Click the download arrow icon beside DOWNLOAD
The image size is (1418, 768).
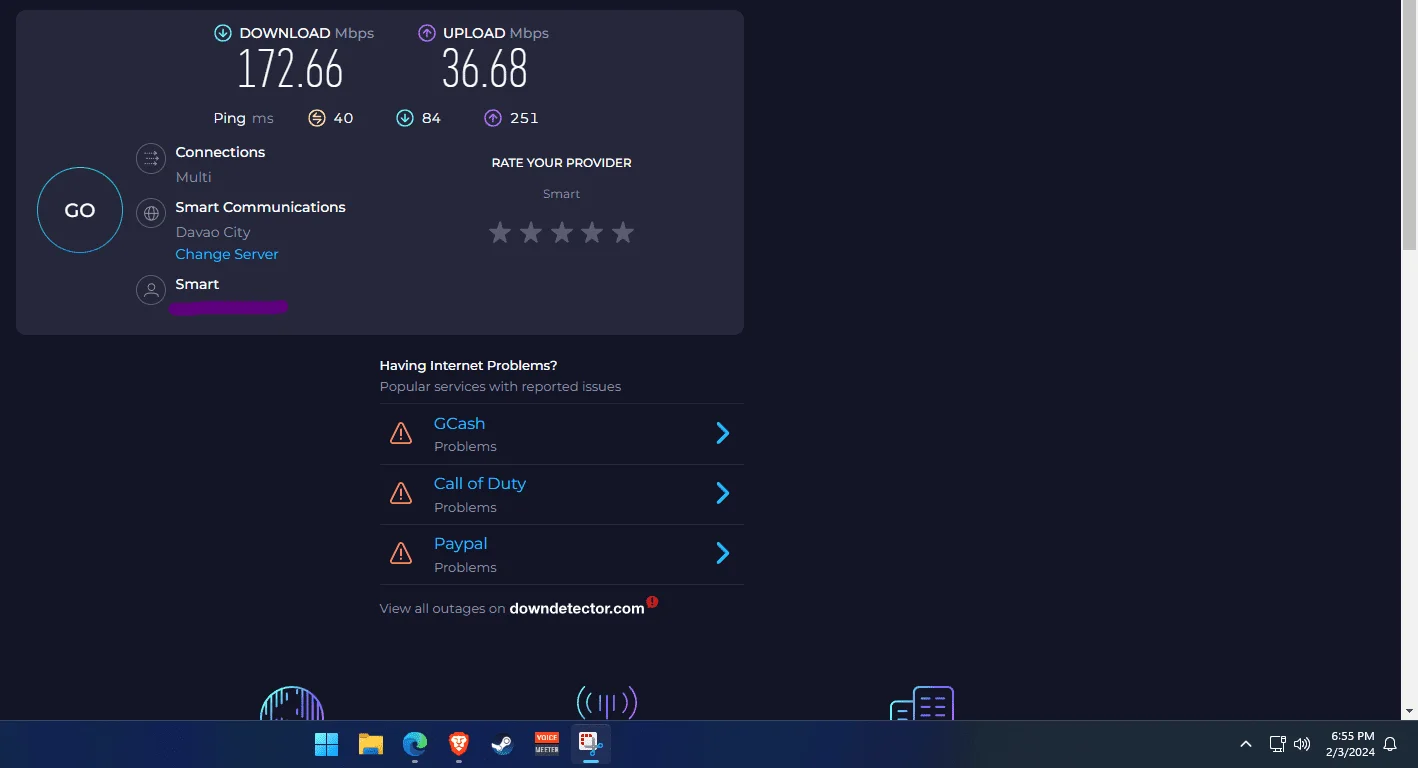(223, 33)
